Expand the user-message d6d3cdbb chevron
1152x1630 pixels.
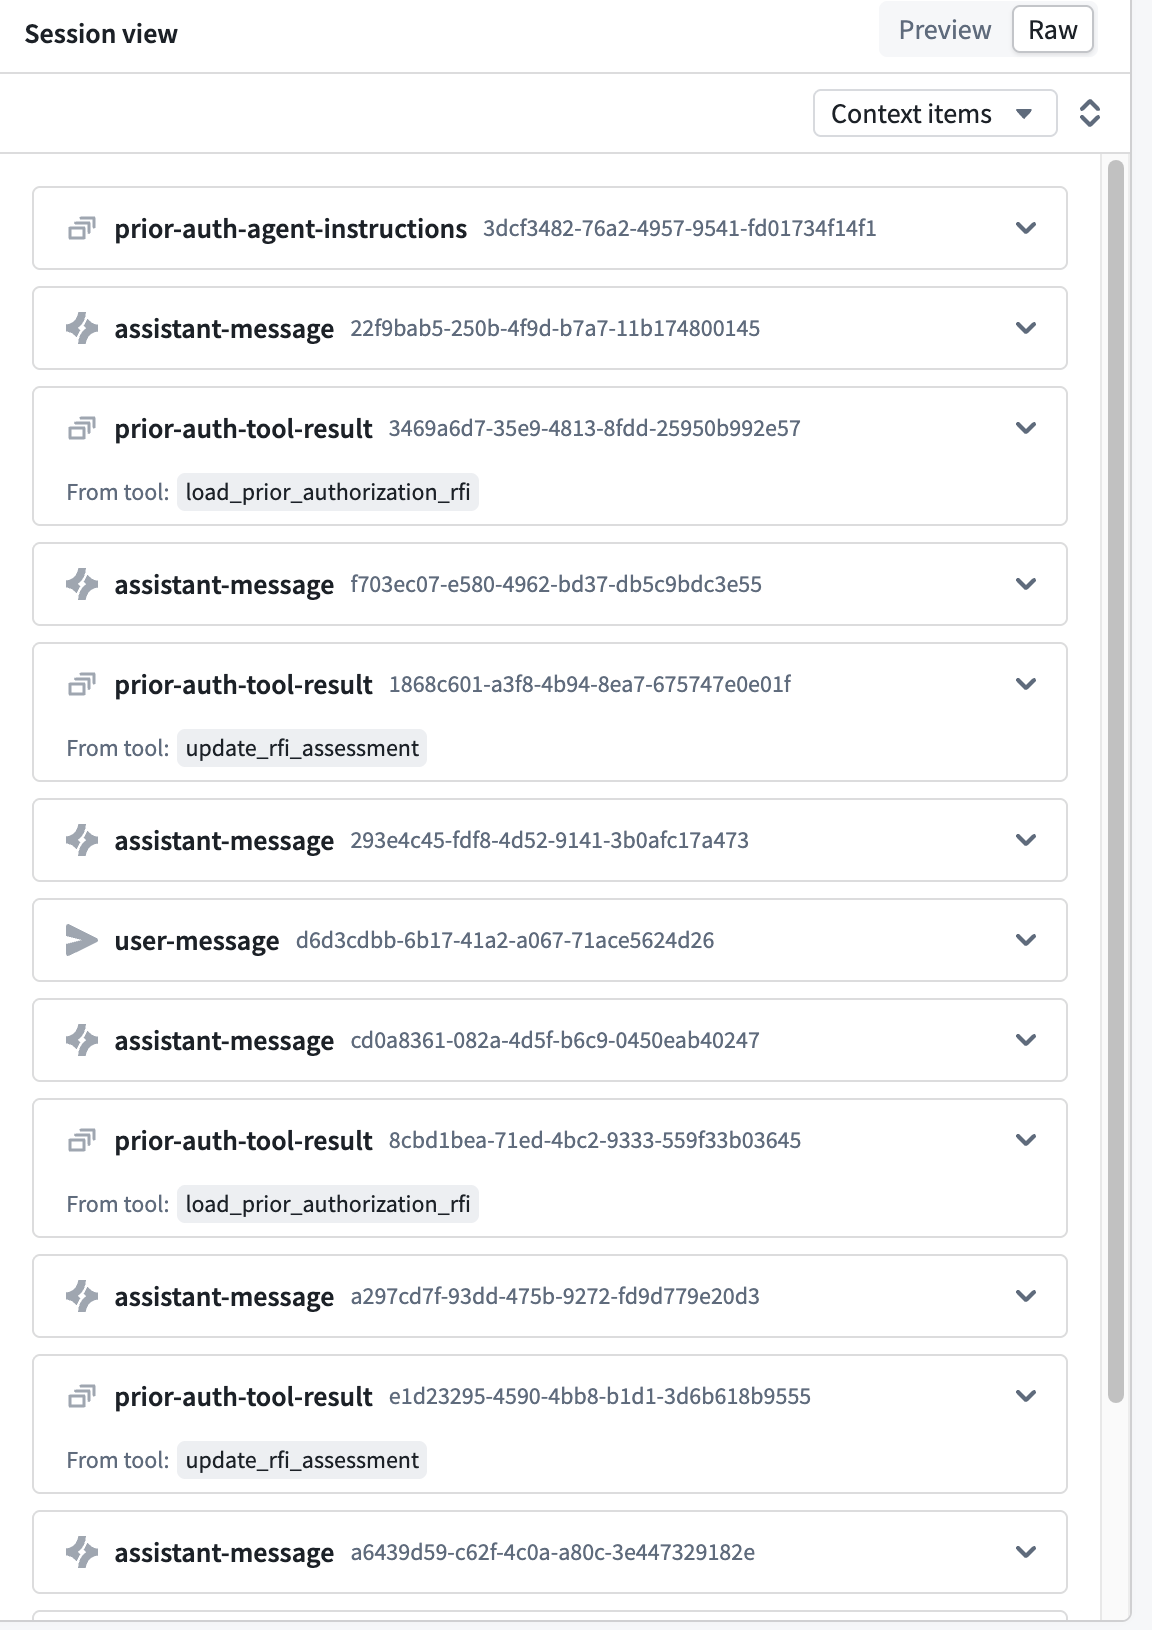click(x=1026, y=940)
